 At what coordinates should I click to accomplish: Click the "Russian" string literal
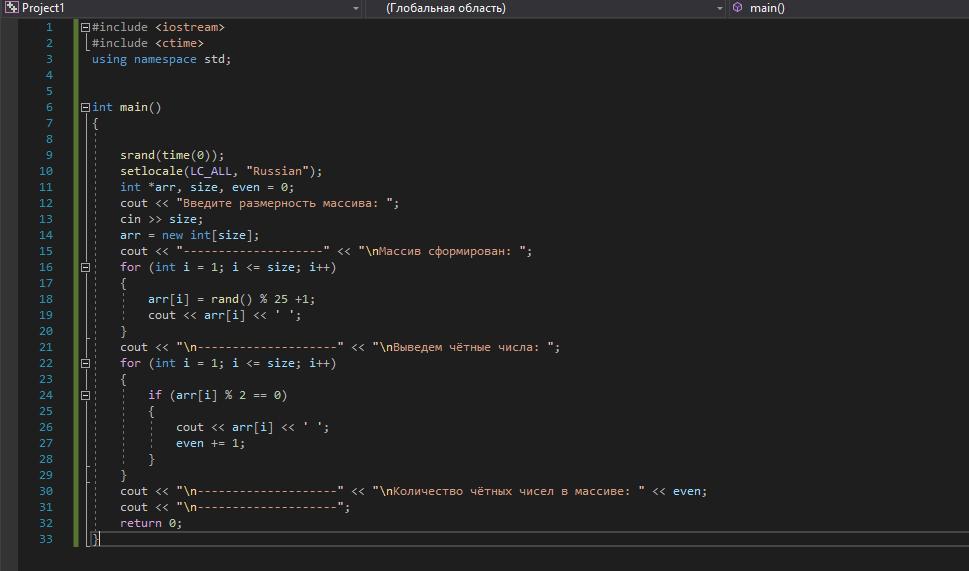pyautogui.click(x=277, y=171)
